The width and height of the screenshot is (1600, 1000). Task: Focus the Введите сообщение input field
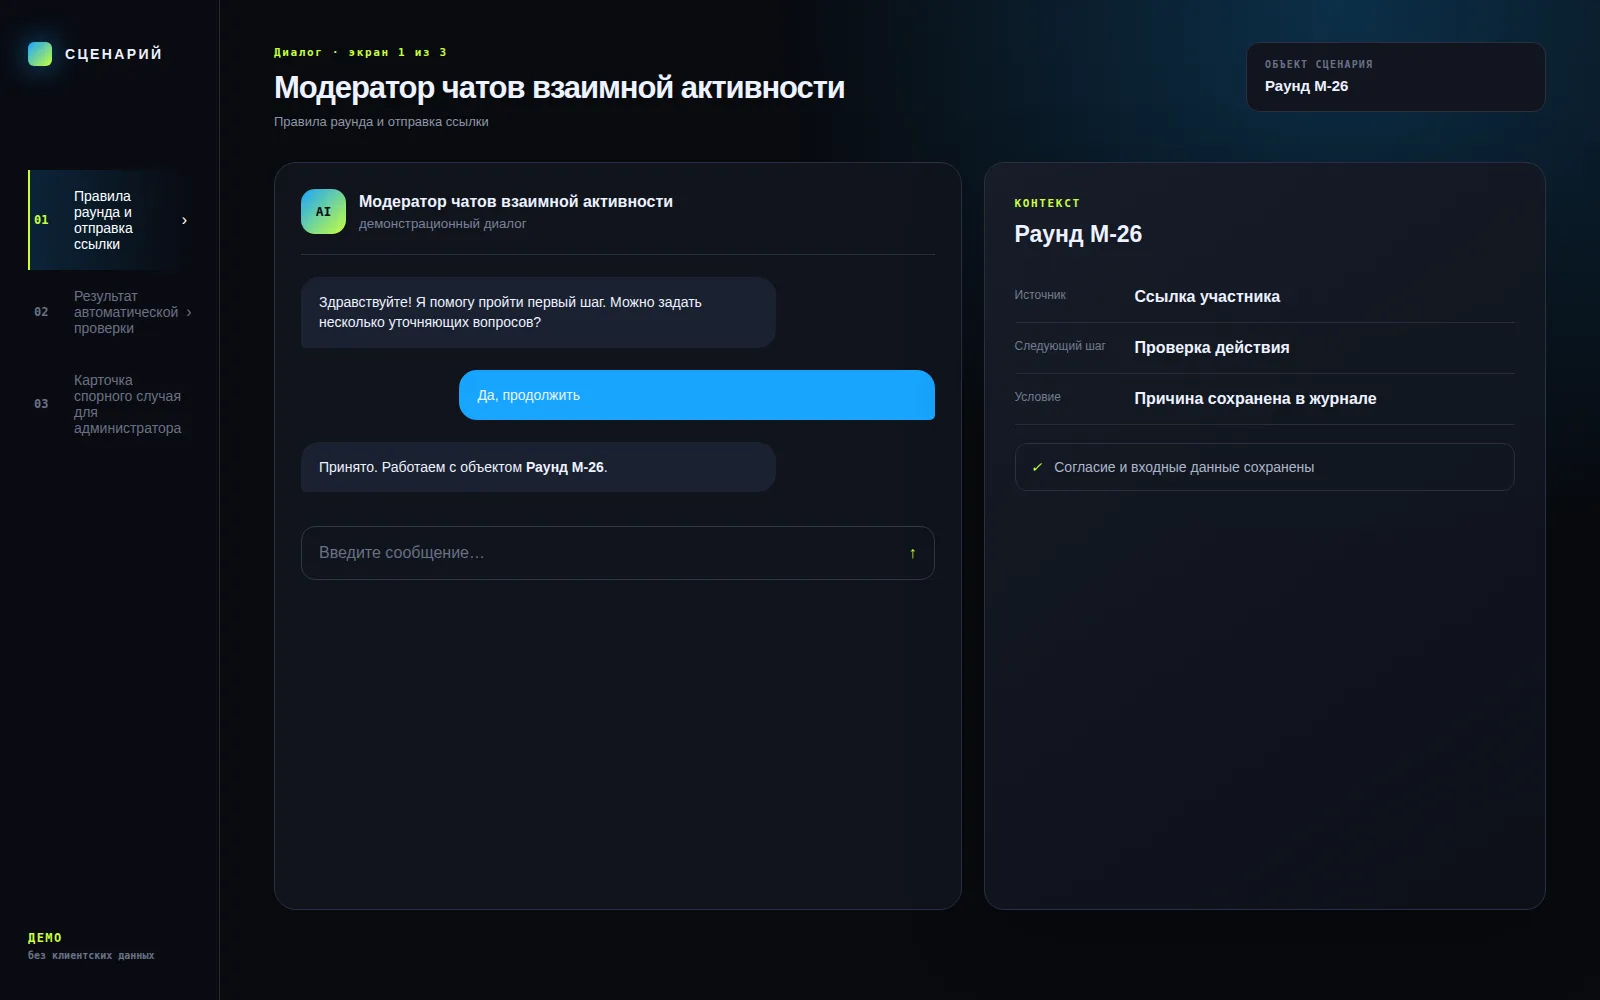click(617, 553)
